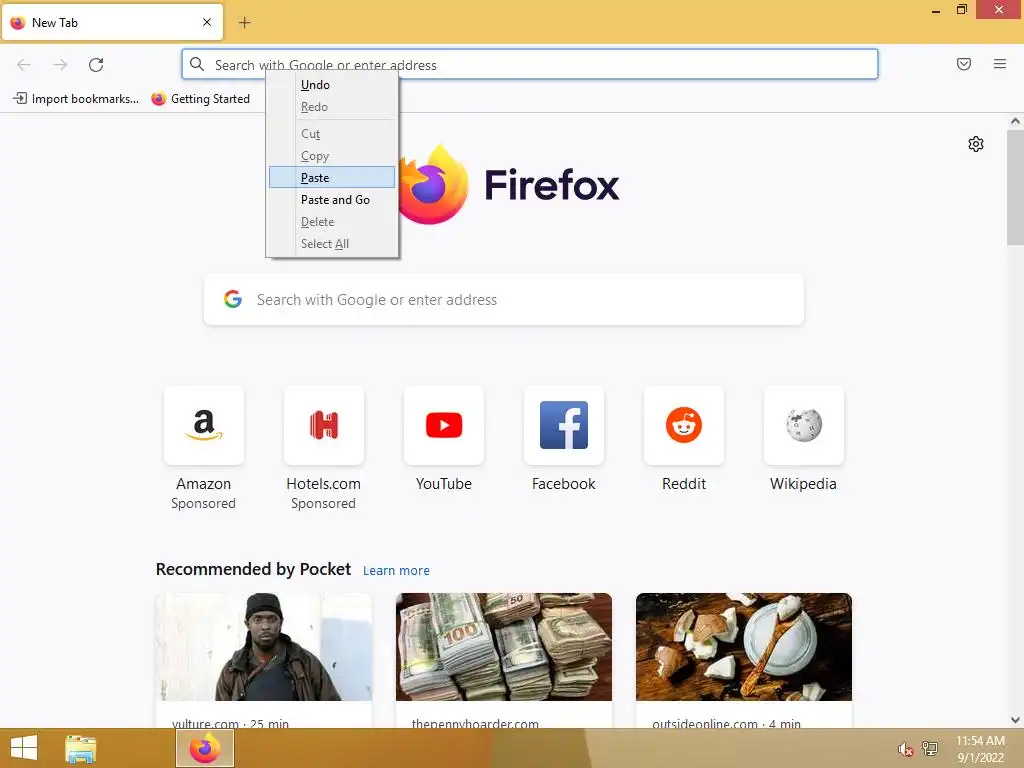
Task: Click the Firefox logo on the page
Action: pyautogui.click(x=433, y=184)
